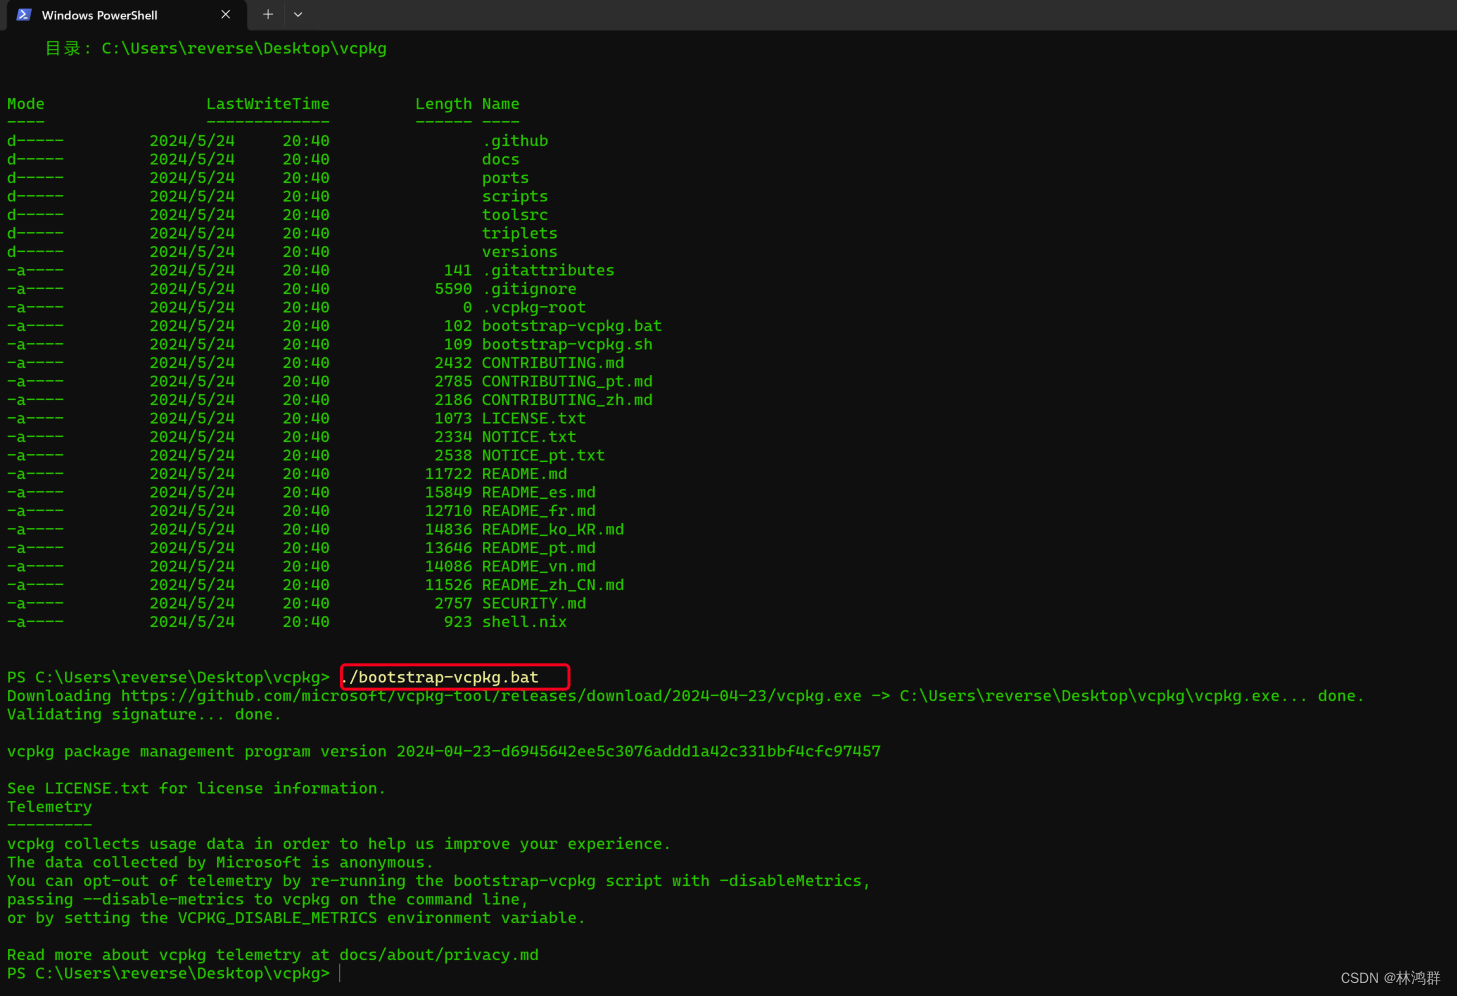Click the Length column header
The height and width of the screenshot is (996, 1457).
[444, 104]
